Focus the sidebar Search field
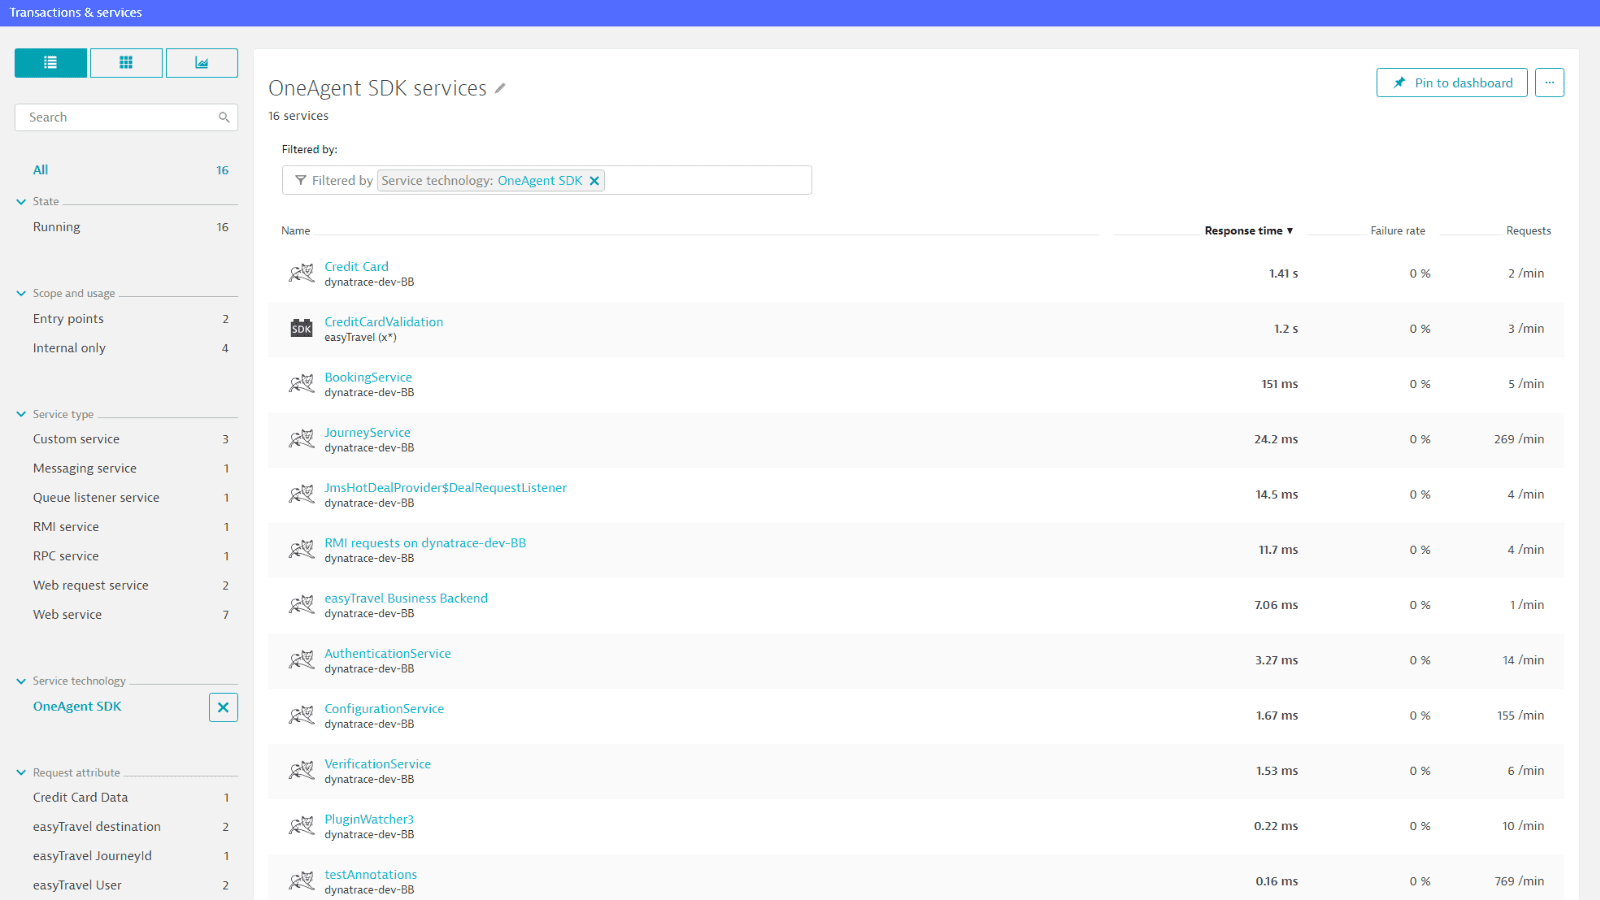The image size is (1600, 900). click(126, 117)
